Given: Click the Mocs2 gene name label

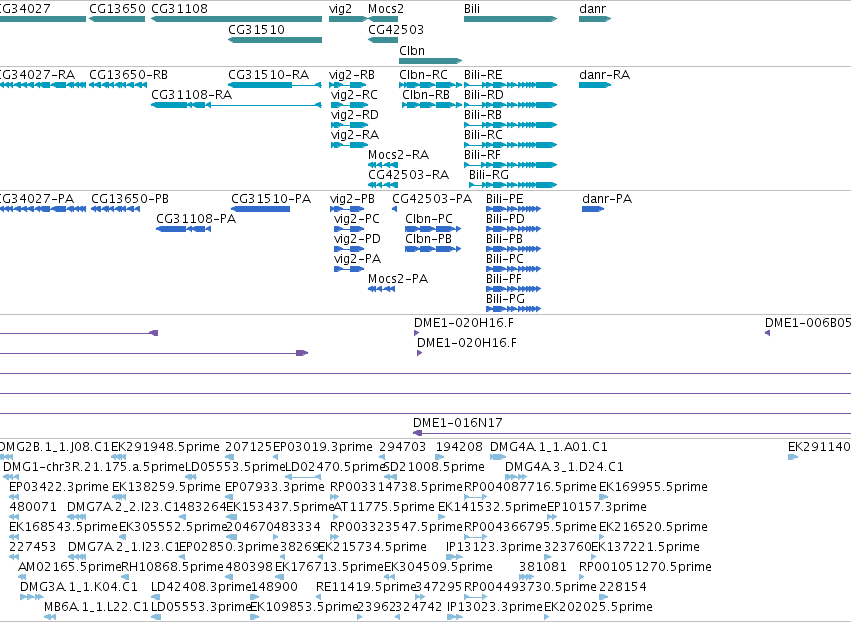Looking at the screenshot, I should [385, 9].
